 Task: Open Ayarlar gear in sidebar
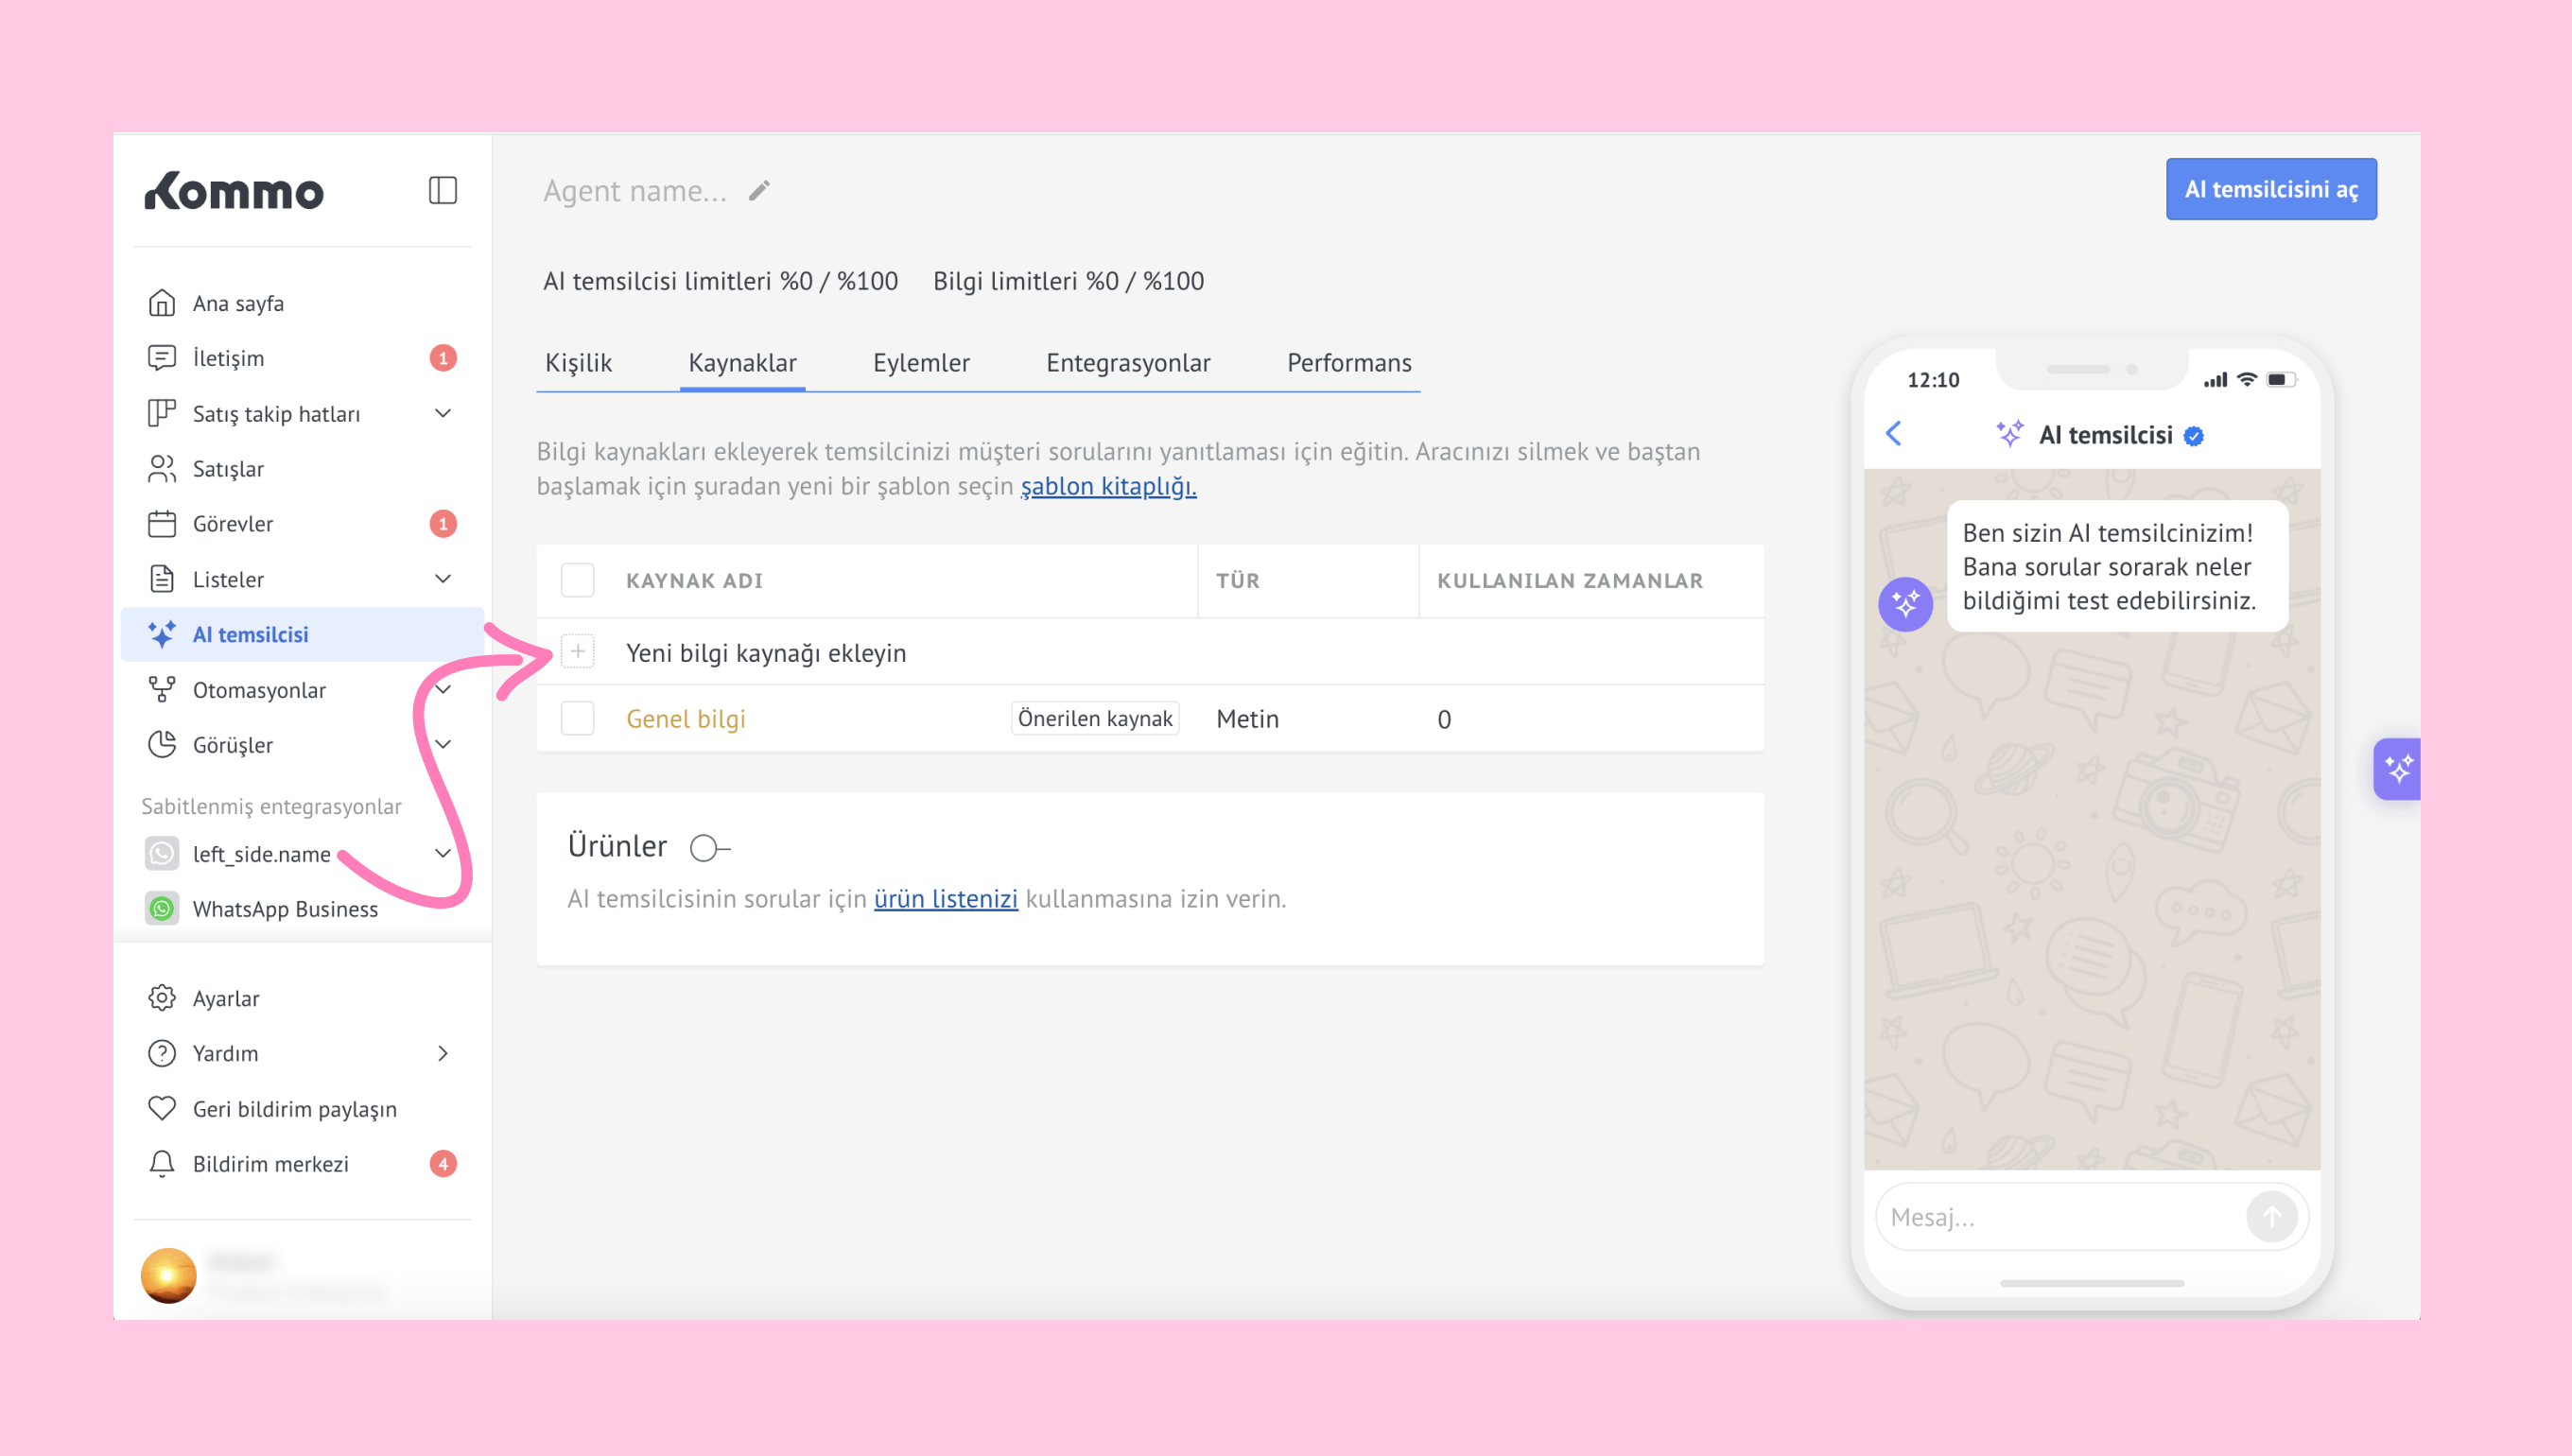162,998
